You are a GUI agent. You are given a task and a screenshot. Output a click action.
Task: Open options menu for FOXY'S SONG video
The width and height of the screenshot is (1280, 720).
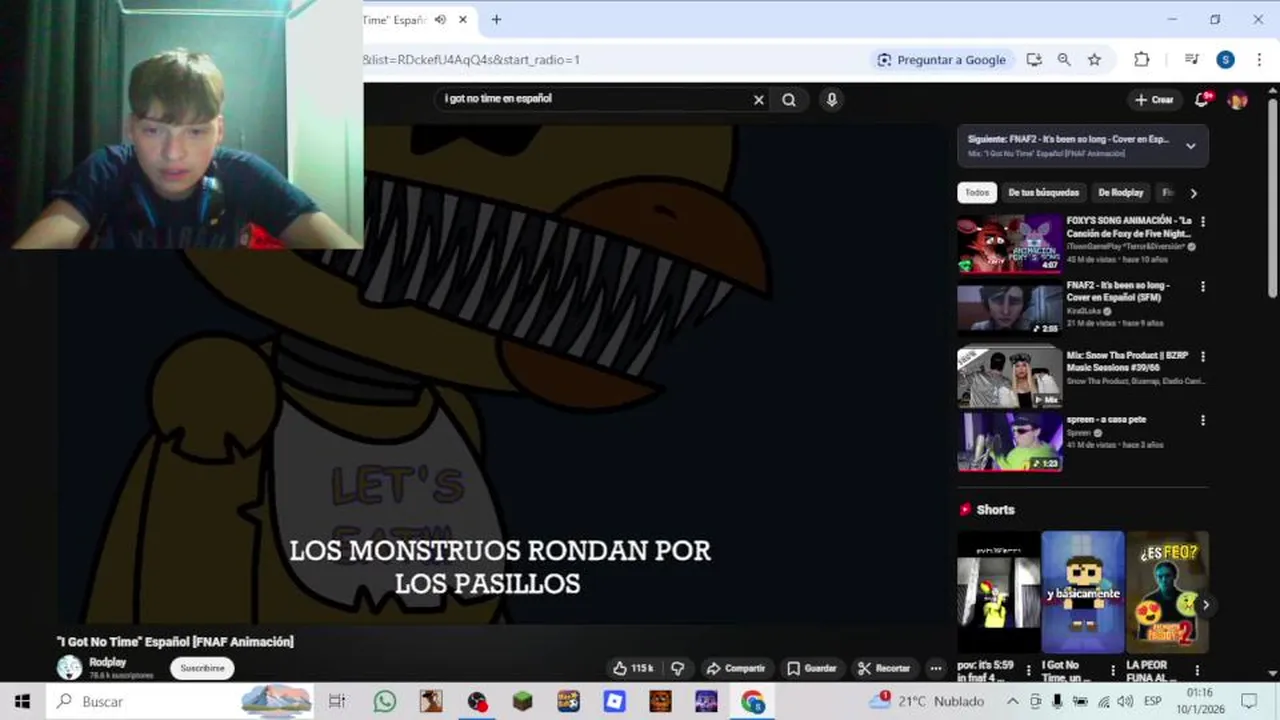[1202, 222]
